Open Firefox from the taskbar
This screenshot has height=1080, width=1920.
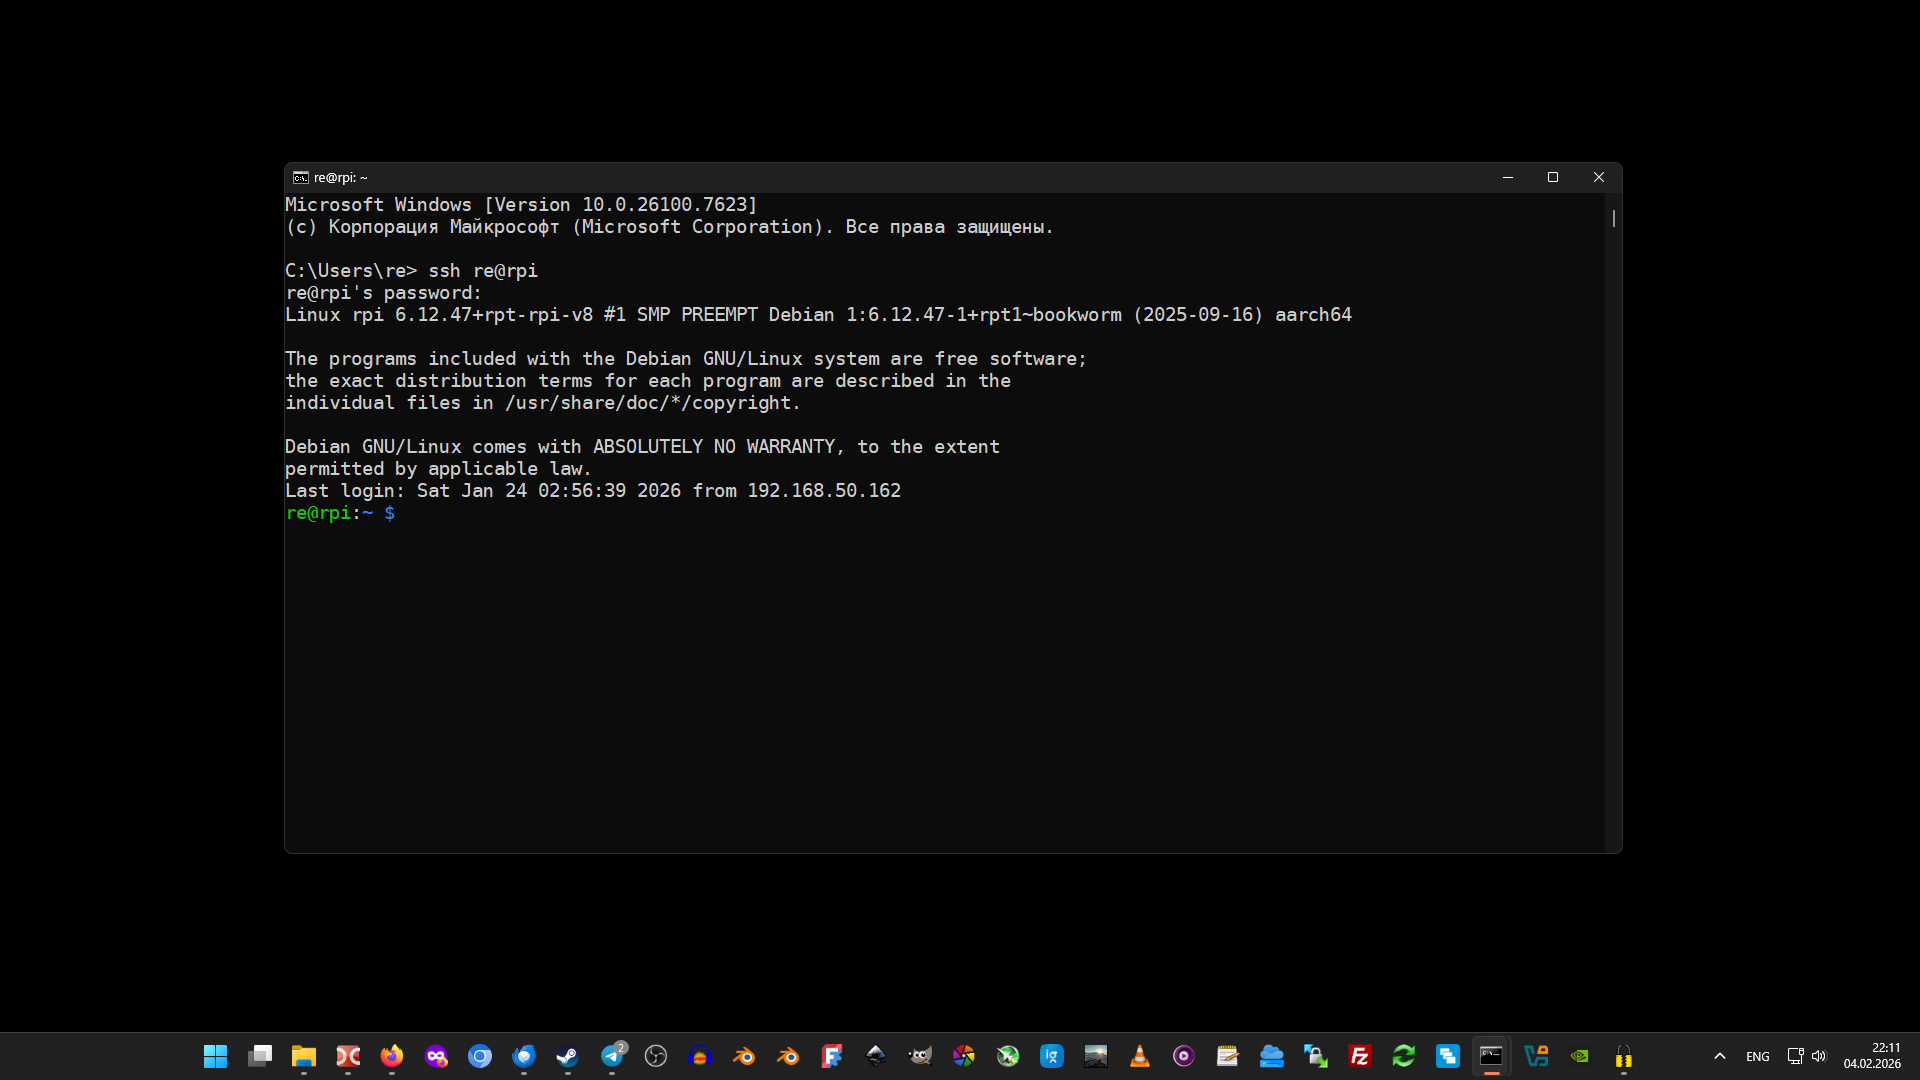[392, 1056]
